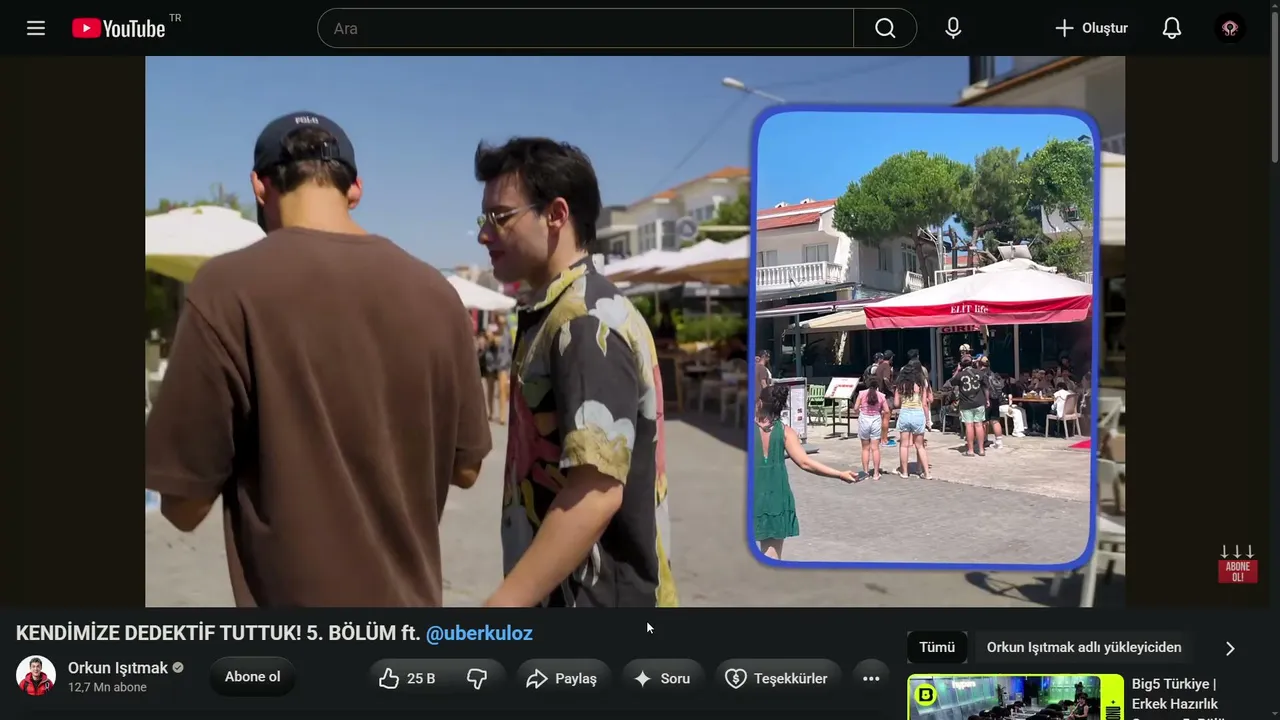Select the Tümü filter chip
This screenshot has height=720, width=1280.
point(937,647)
